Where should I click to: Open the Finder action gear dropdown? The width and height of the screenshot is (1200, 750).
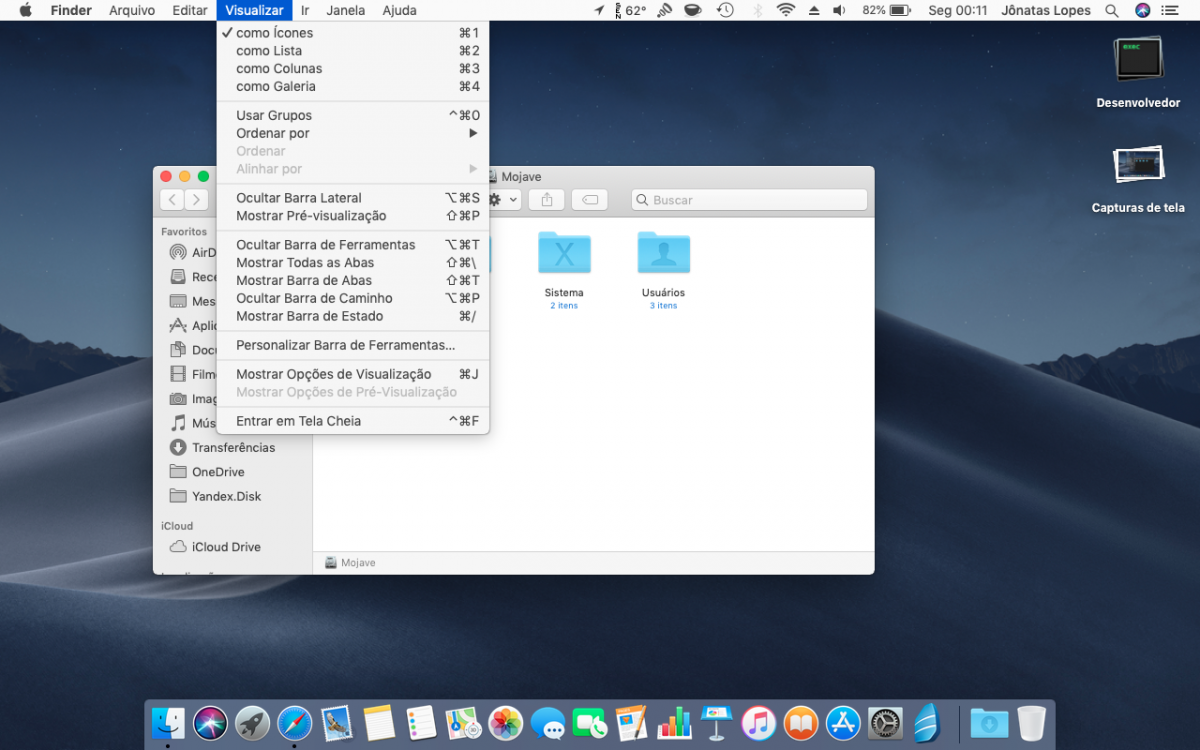coord(503,200)
